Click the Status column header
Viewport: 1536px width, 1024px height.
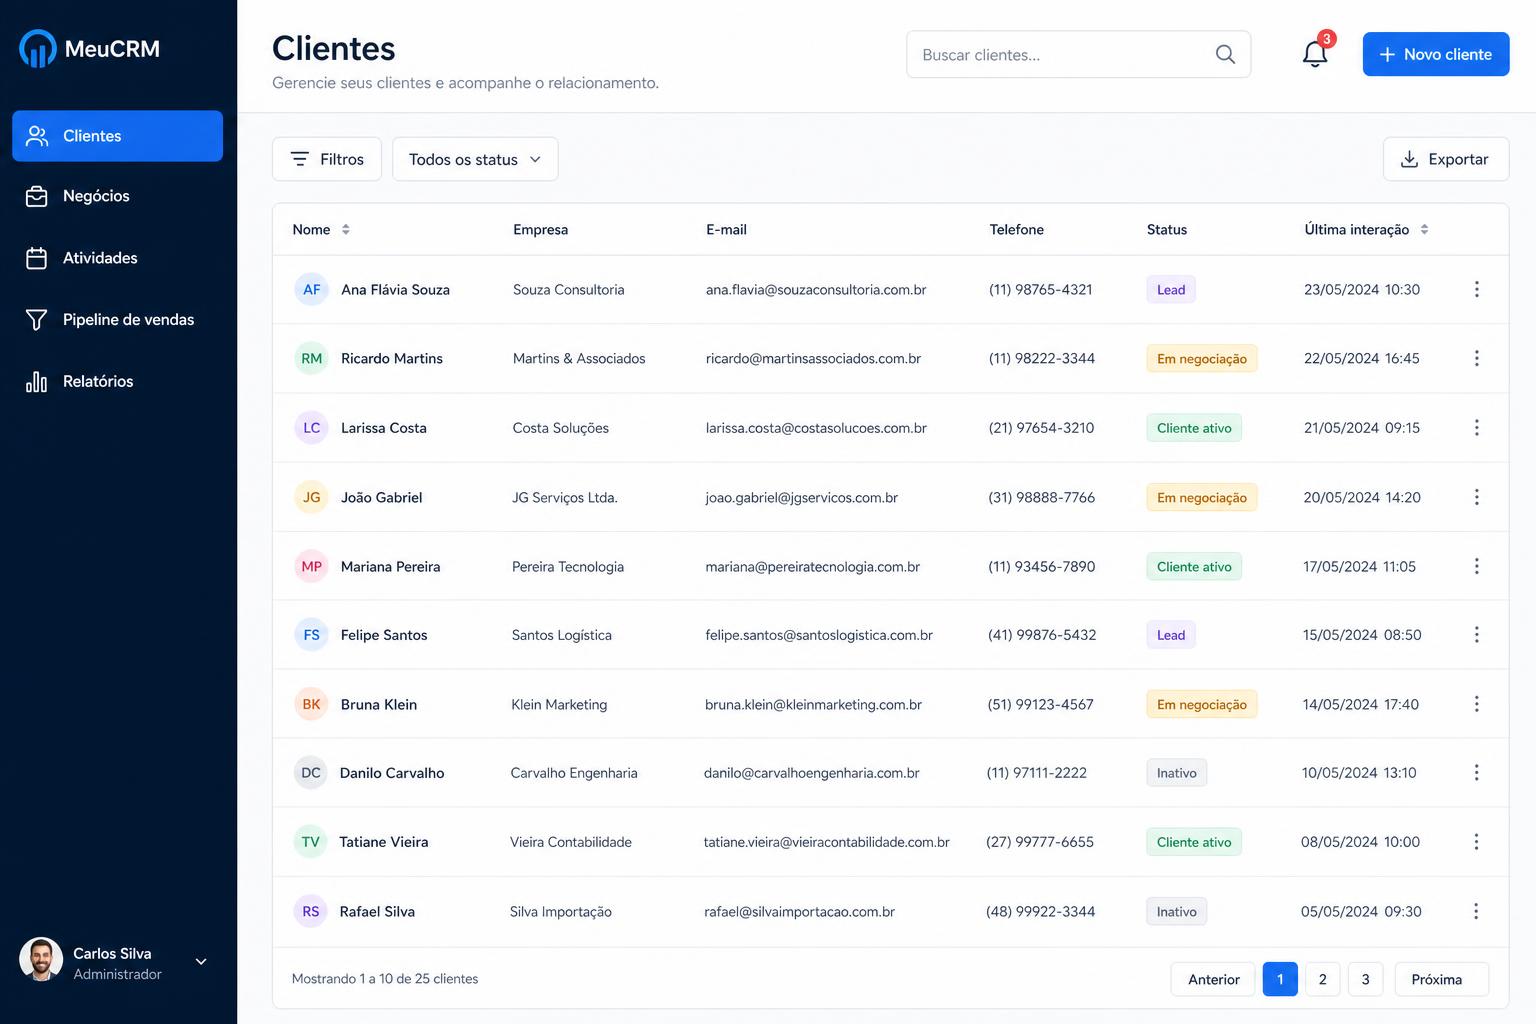coord(1166,229)
